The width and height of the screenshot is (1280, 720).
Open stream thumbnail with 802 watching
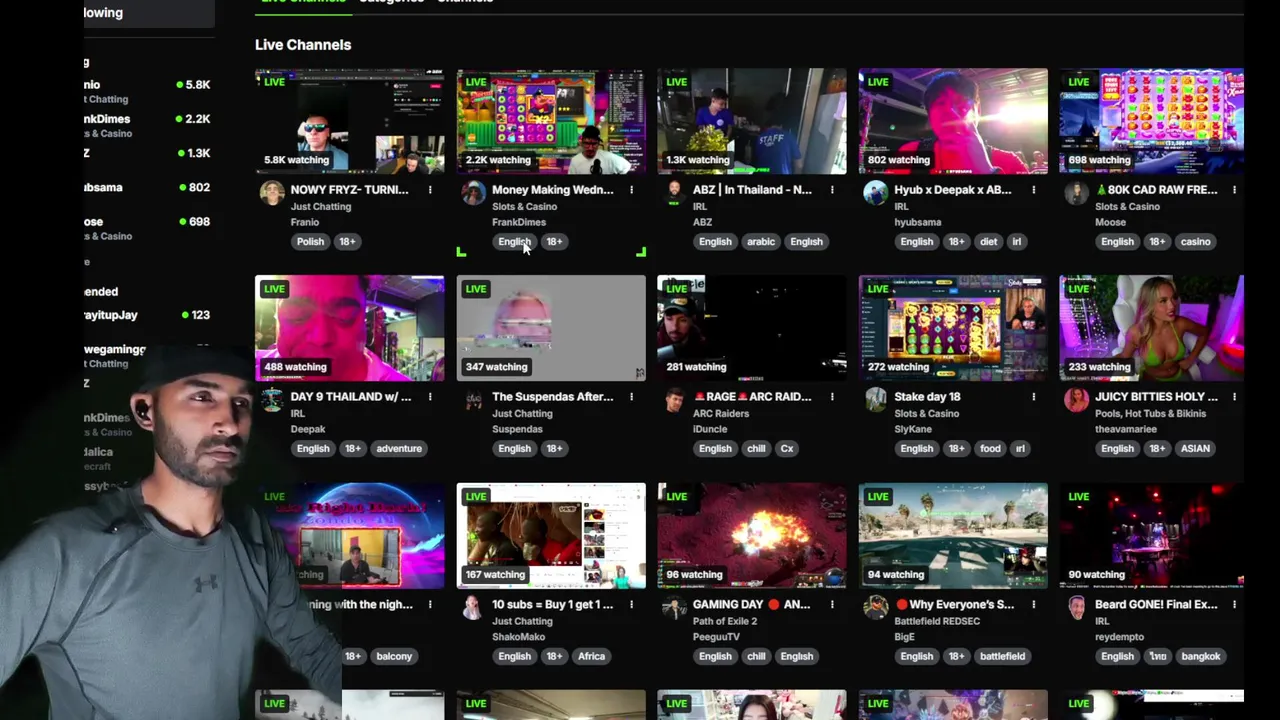(953, 121)
